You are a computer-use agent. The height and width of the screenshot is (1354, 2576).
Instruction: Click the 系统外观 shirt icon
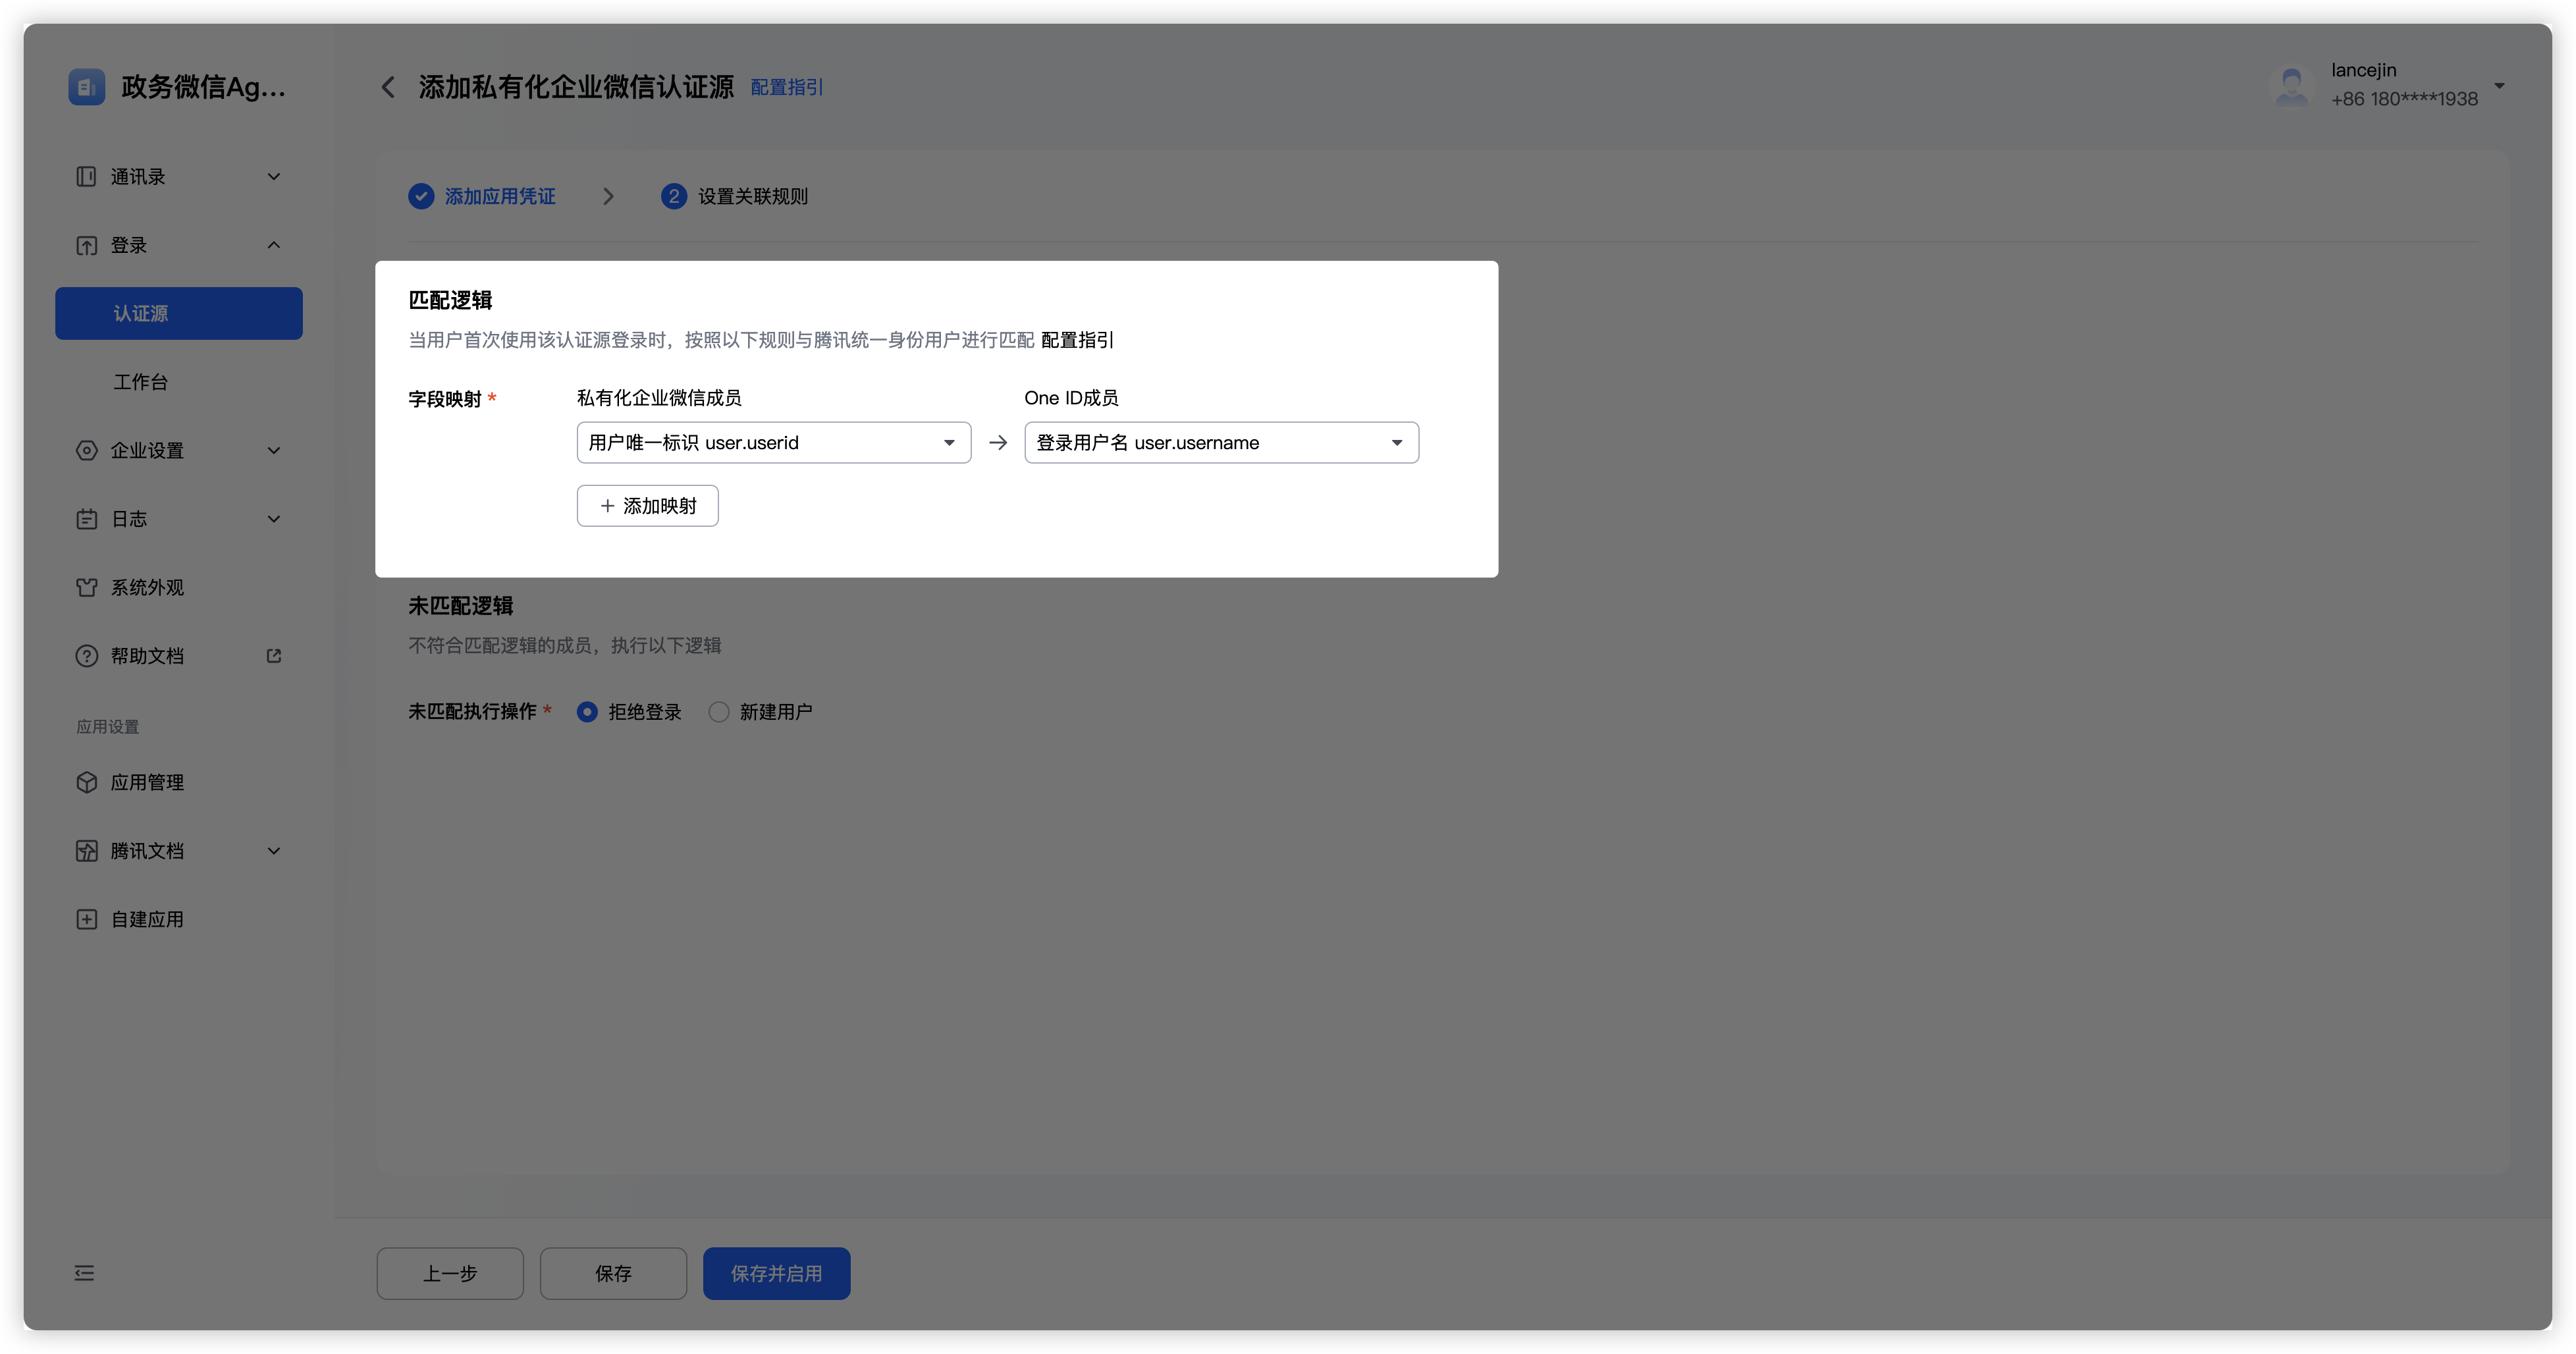86,588
